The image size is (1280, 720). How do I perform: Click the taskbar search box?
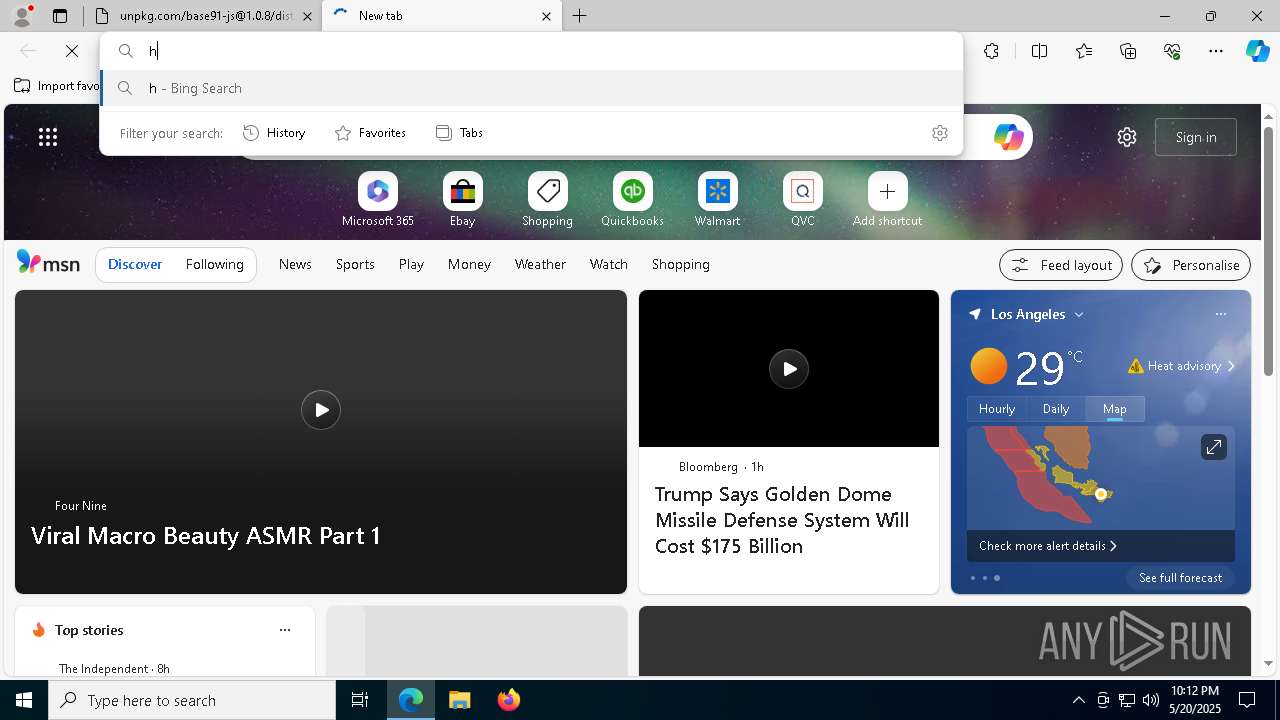point(192,700)
